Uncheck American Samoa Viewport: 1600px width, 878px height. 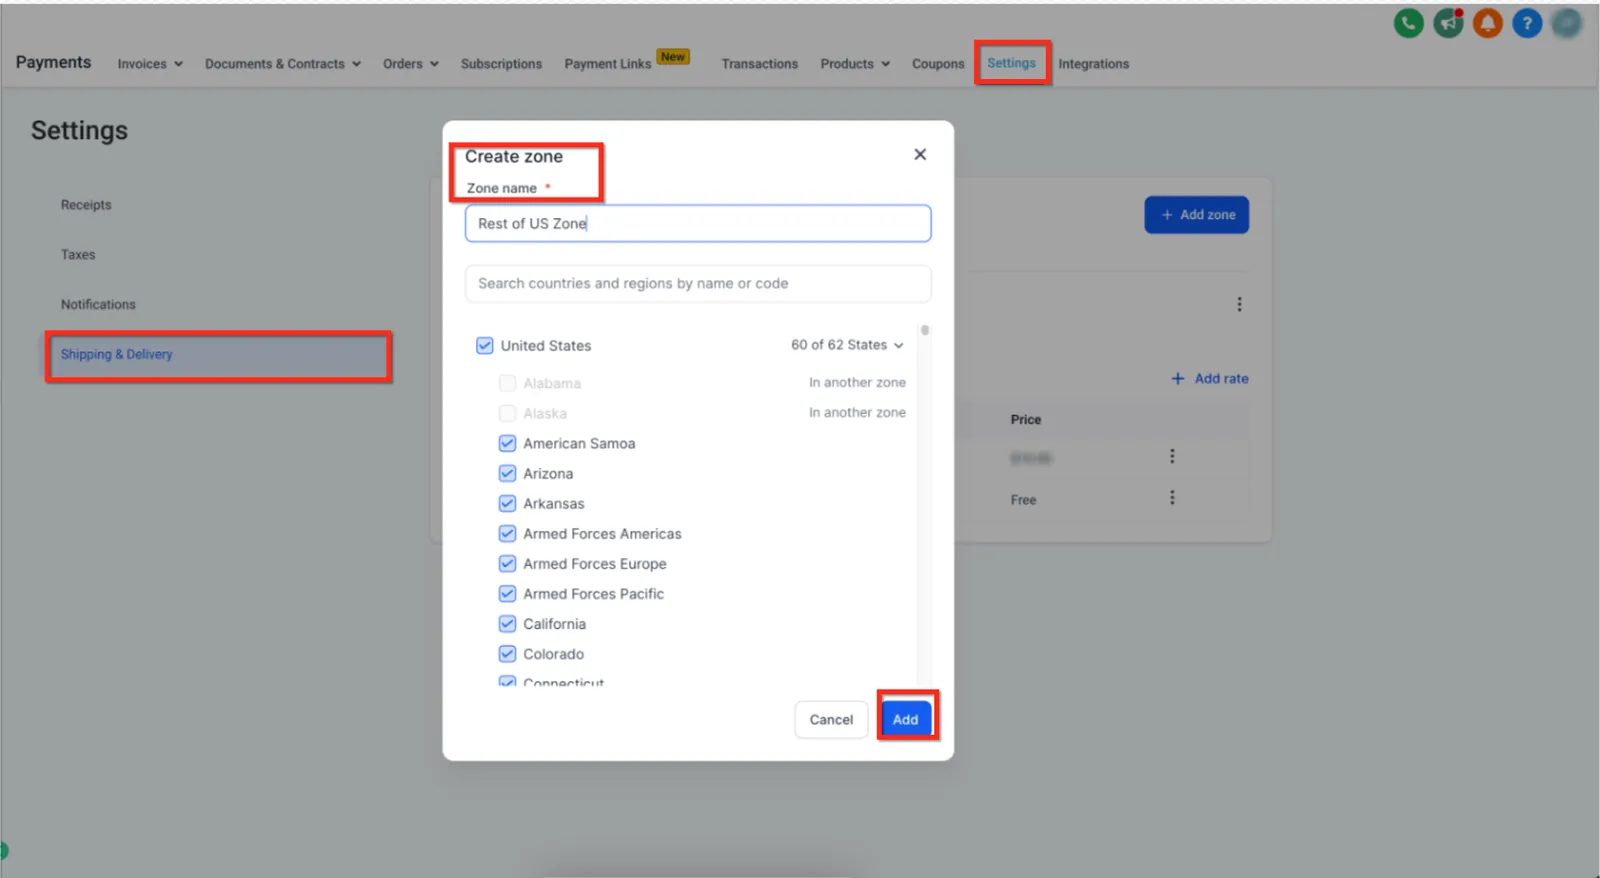507,443
